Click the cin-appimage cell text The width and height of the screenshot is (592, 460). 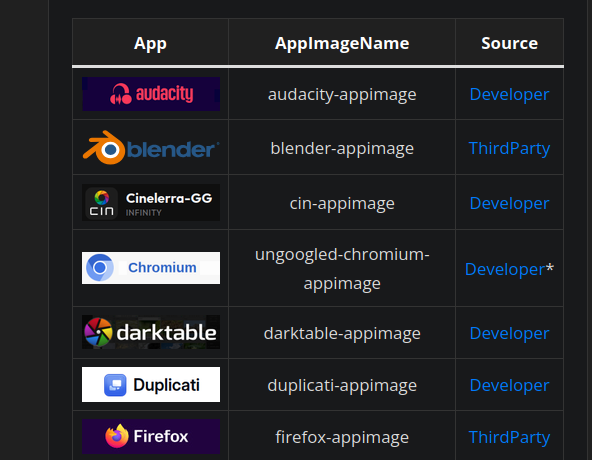342,204
